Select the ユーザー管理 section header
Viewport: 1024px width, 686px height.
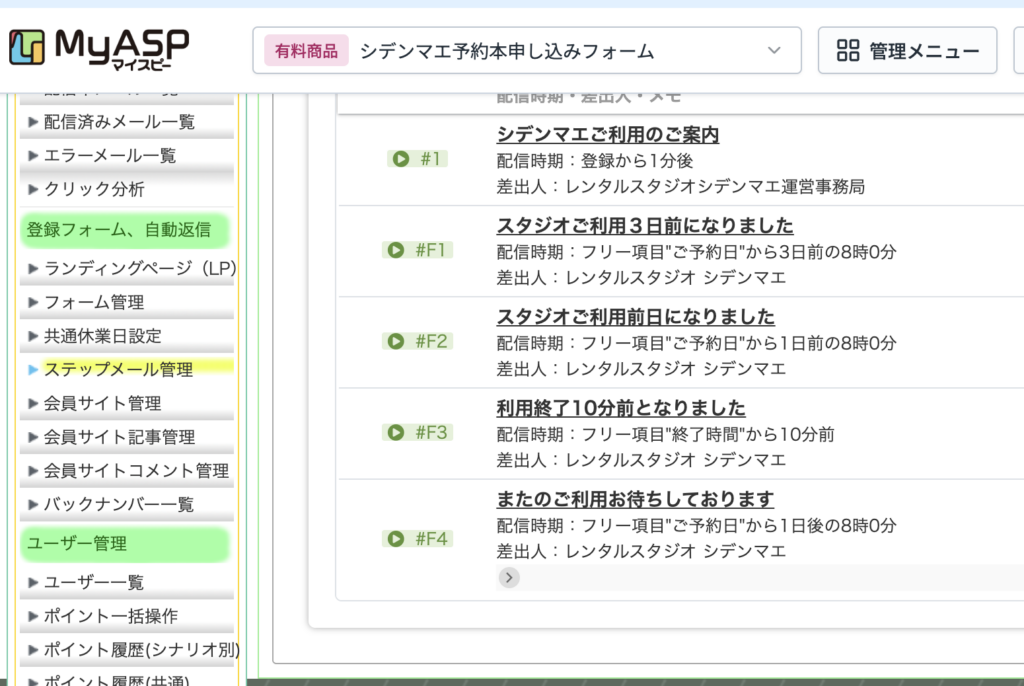pyautogui.click(x=124, y=544)
